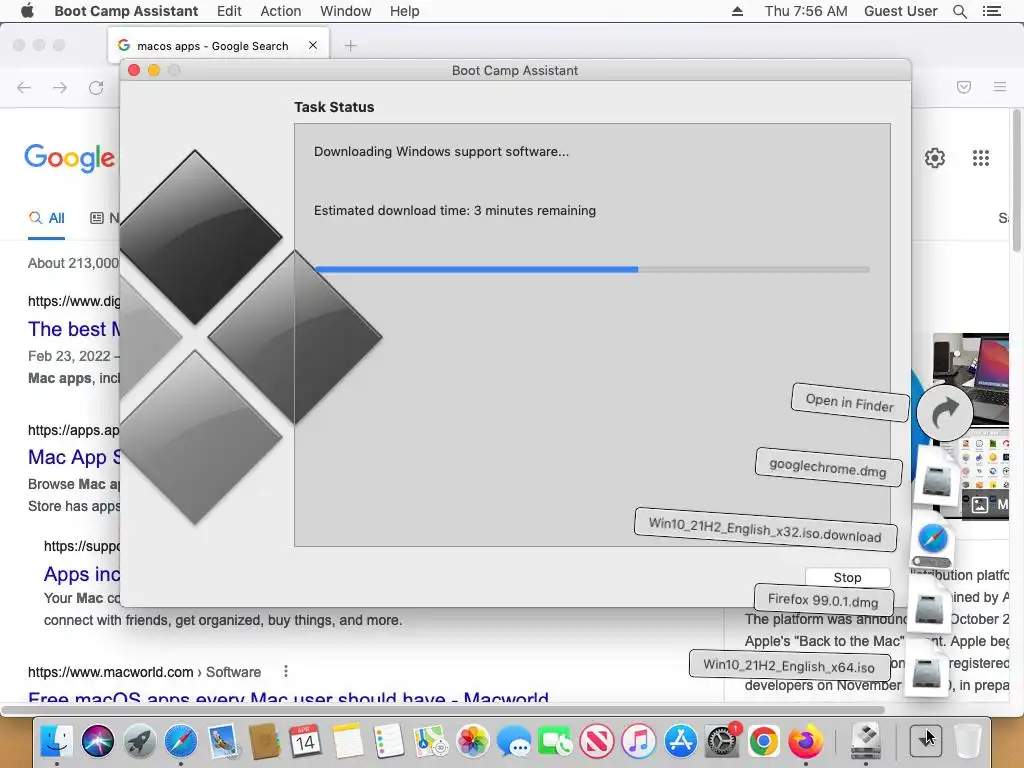Screen dimensions: 1024x768
Task: Select the macos apps Google Search tab
Action: coord(219,46)
